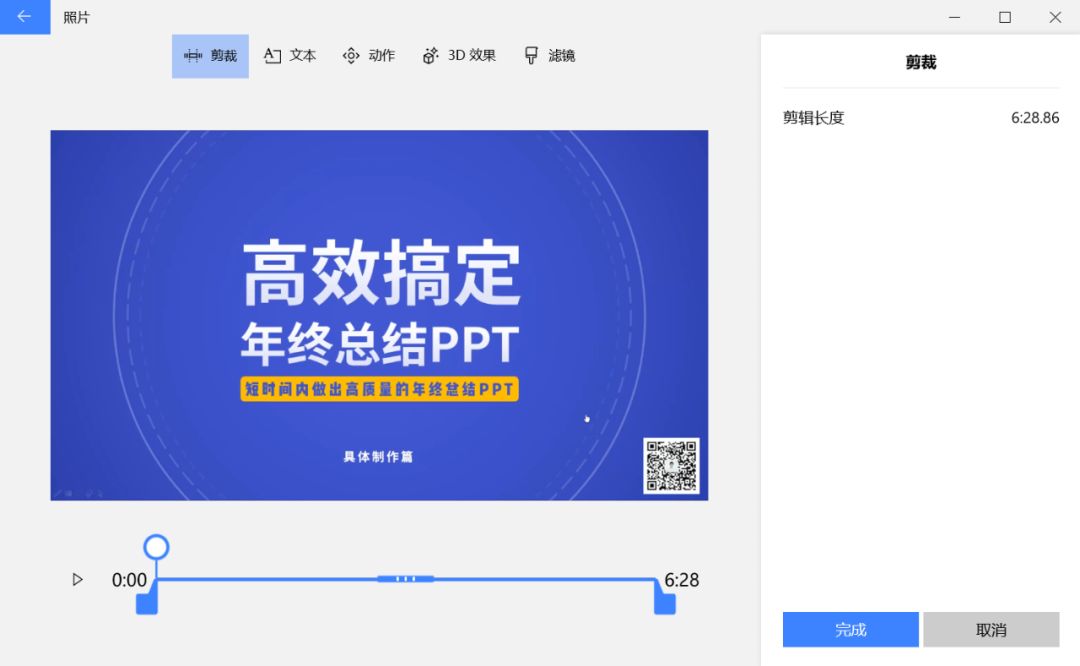Open the 3D 效果 effects tool

tap(459, 56)
